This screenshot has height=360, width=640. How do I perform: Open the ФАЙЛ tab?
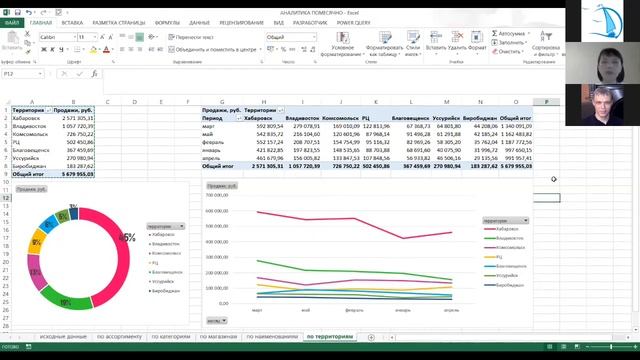pyautogui.click(x=12, y=23)
